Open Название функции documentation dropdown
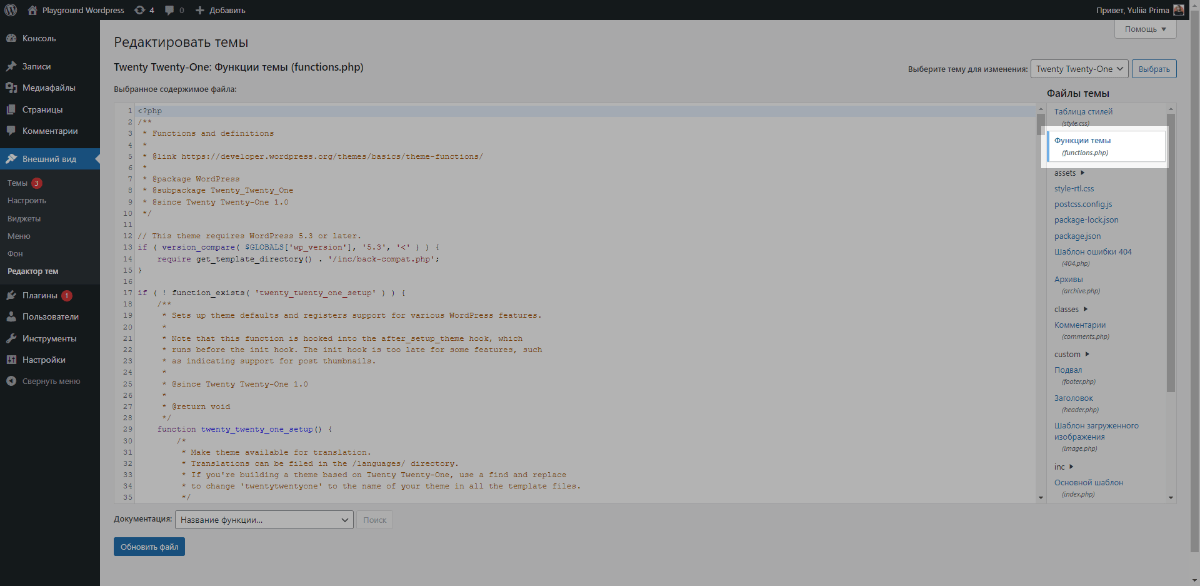The height and width of the screenshot is (586, 1200). pos(264,520)
